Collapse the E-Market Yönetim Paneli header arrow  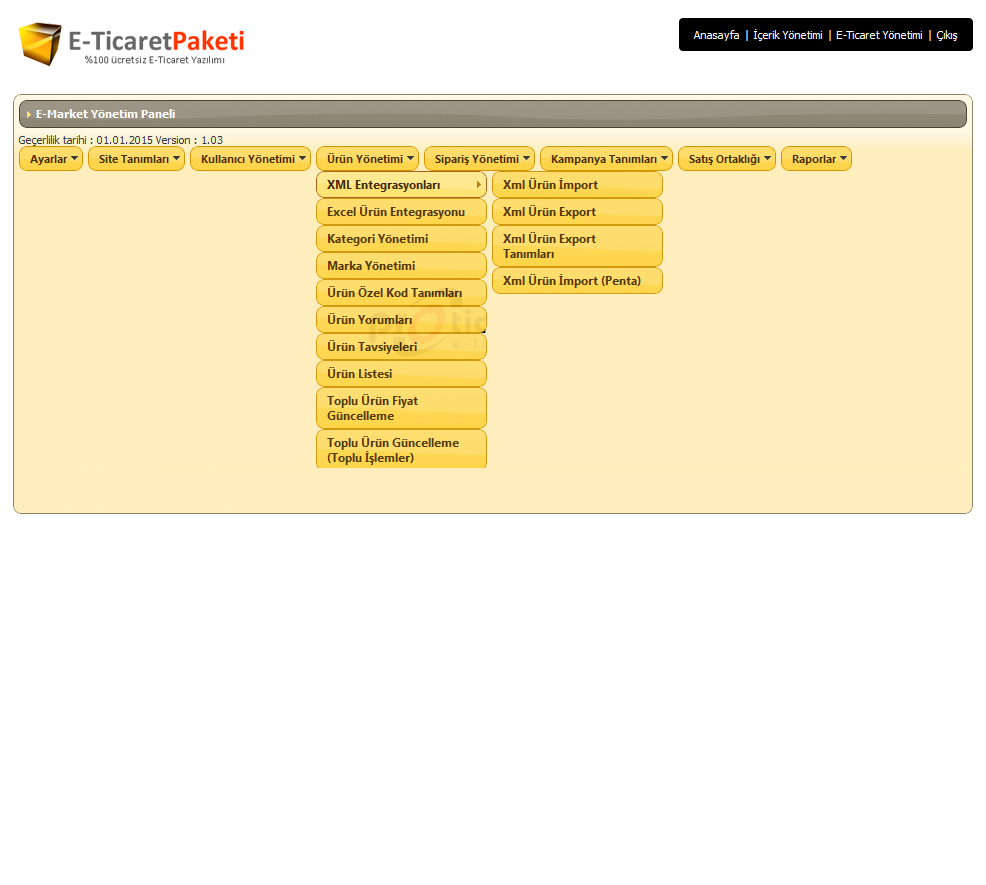29,115
